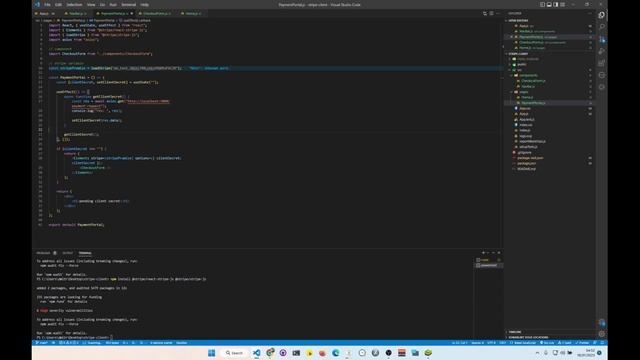Screen dimensions: 640x360
Task: Open the new terminal dropdown arrow
Action: coord(488,253)
